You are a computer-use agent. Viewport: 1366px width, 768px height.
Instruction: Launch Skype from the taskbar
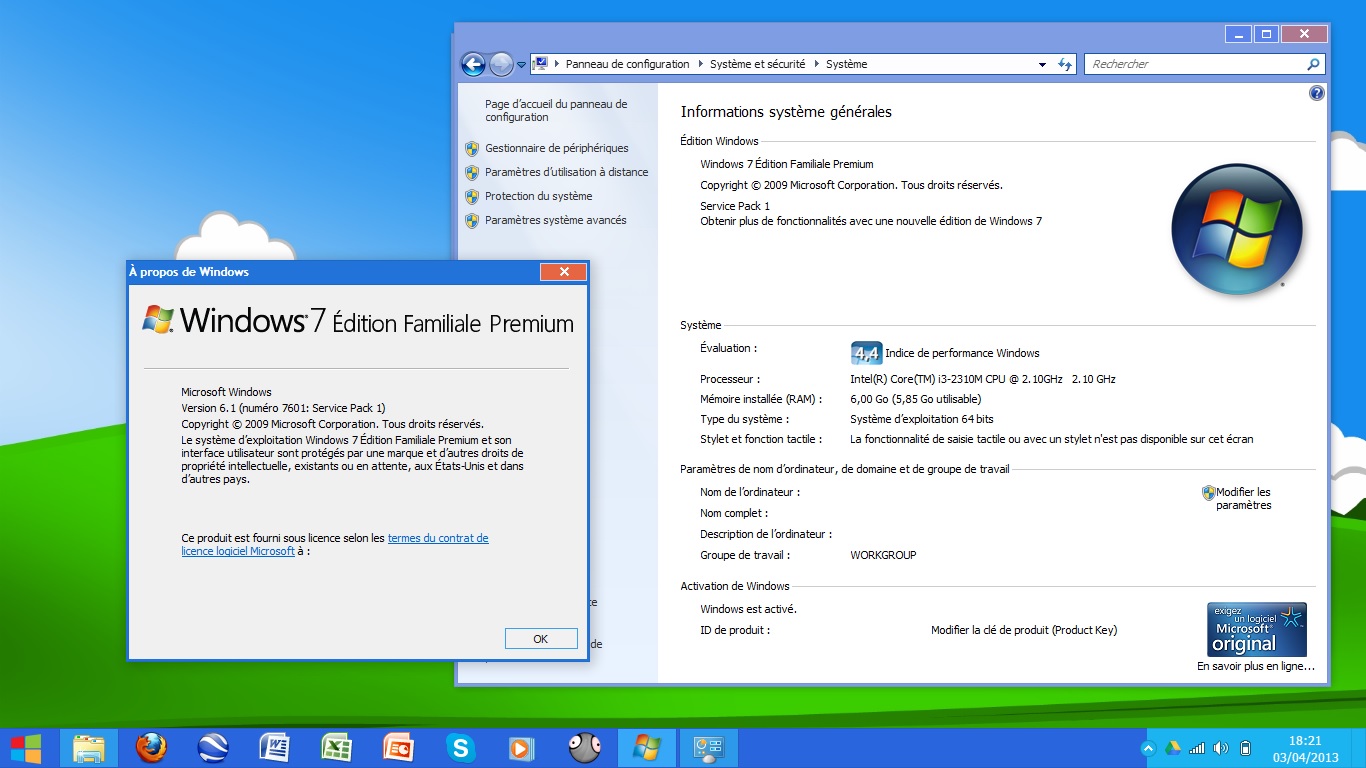460,747
